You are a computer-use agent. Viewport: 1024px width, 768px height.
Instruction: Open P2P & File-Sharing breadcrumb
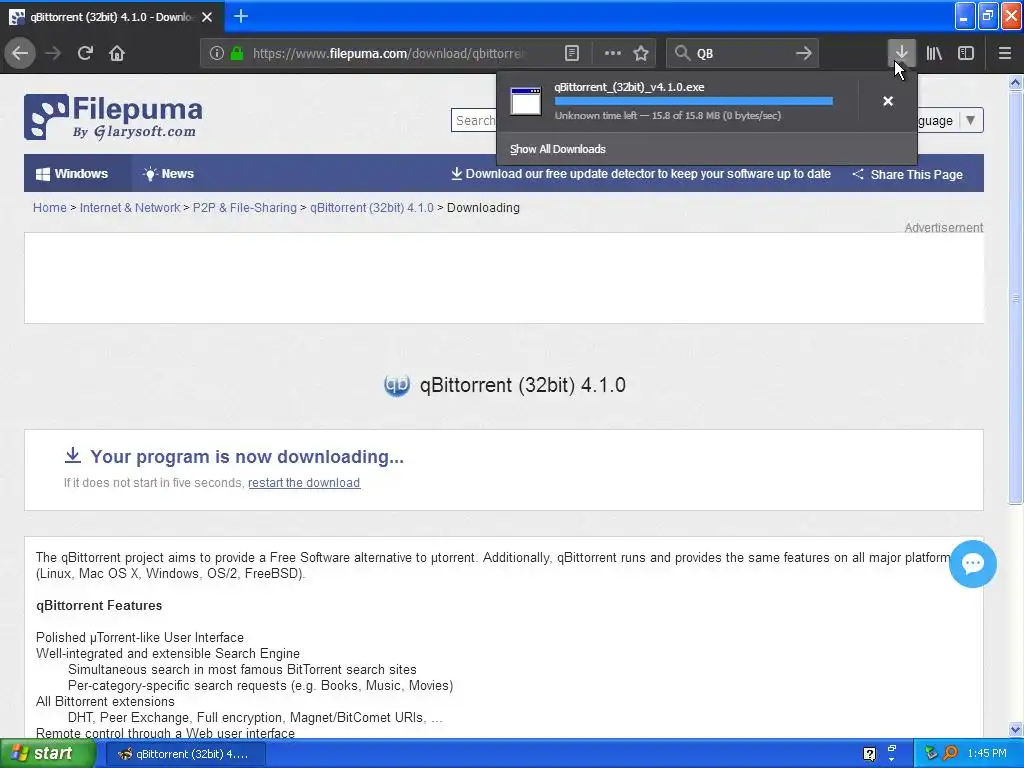tap(244, 208)
